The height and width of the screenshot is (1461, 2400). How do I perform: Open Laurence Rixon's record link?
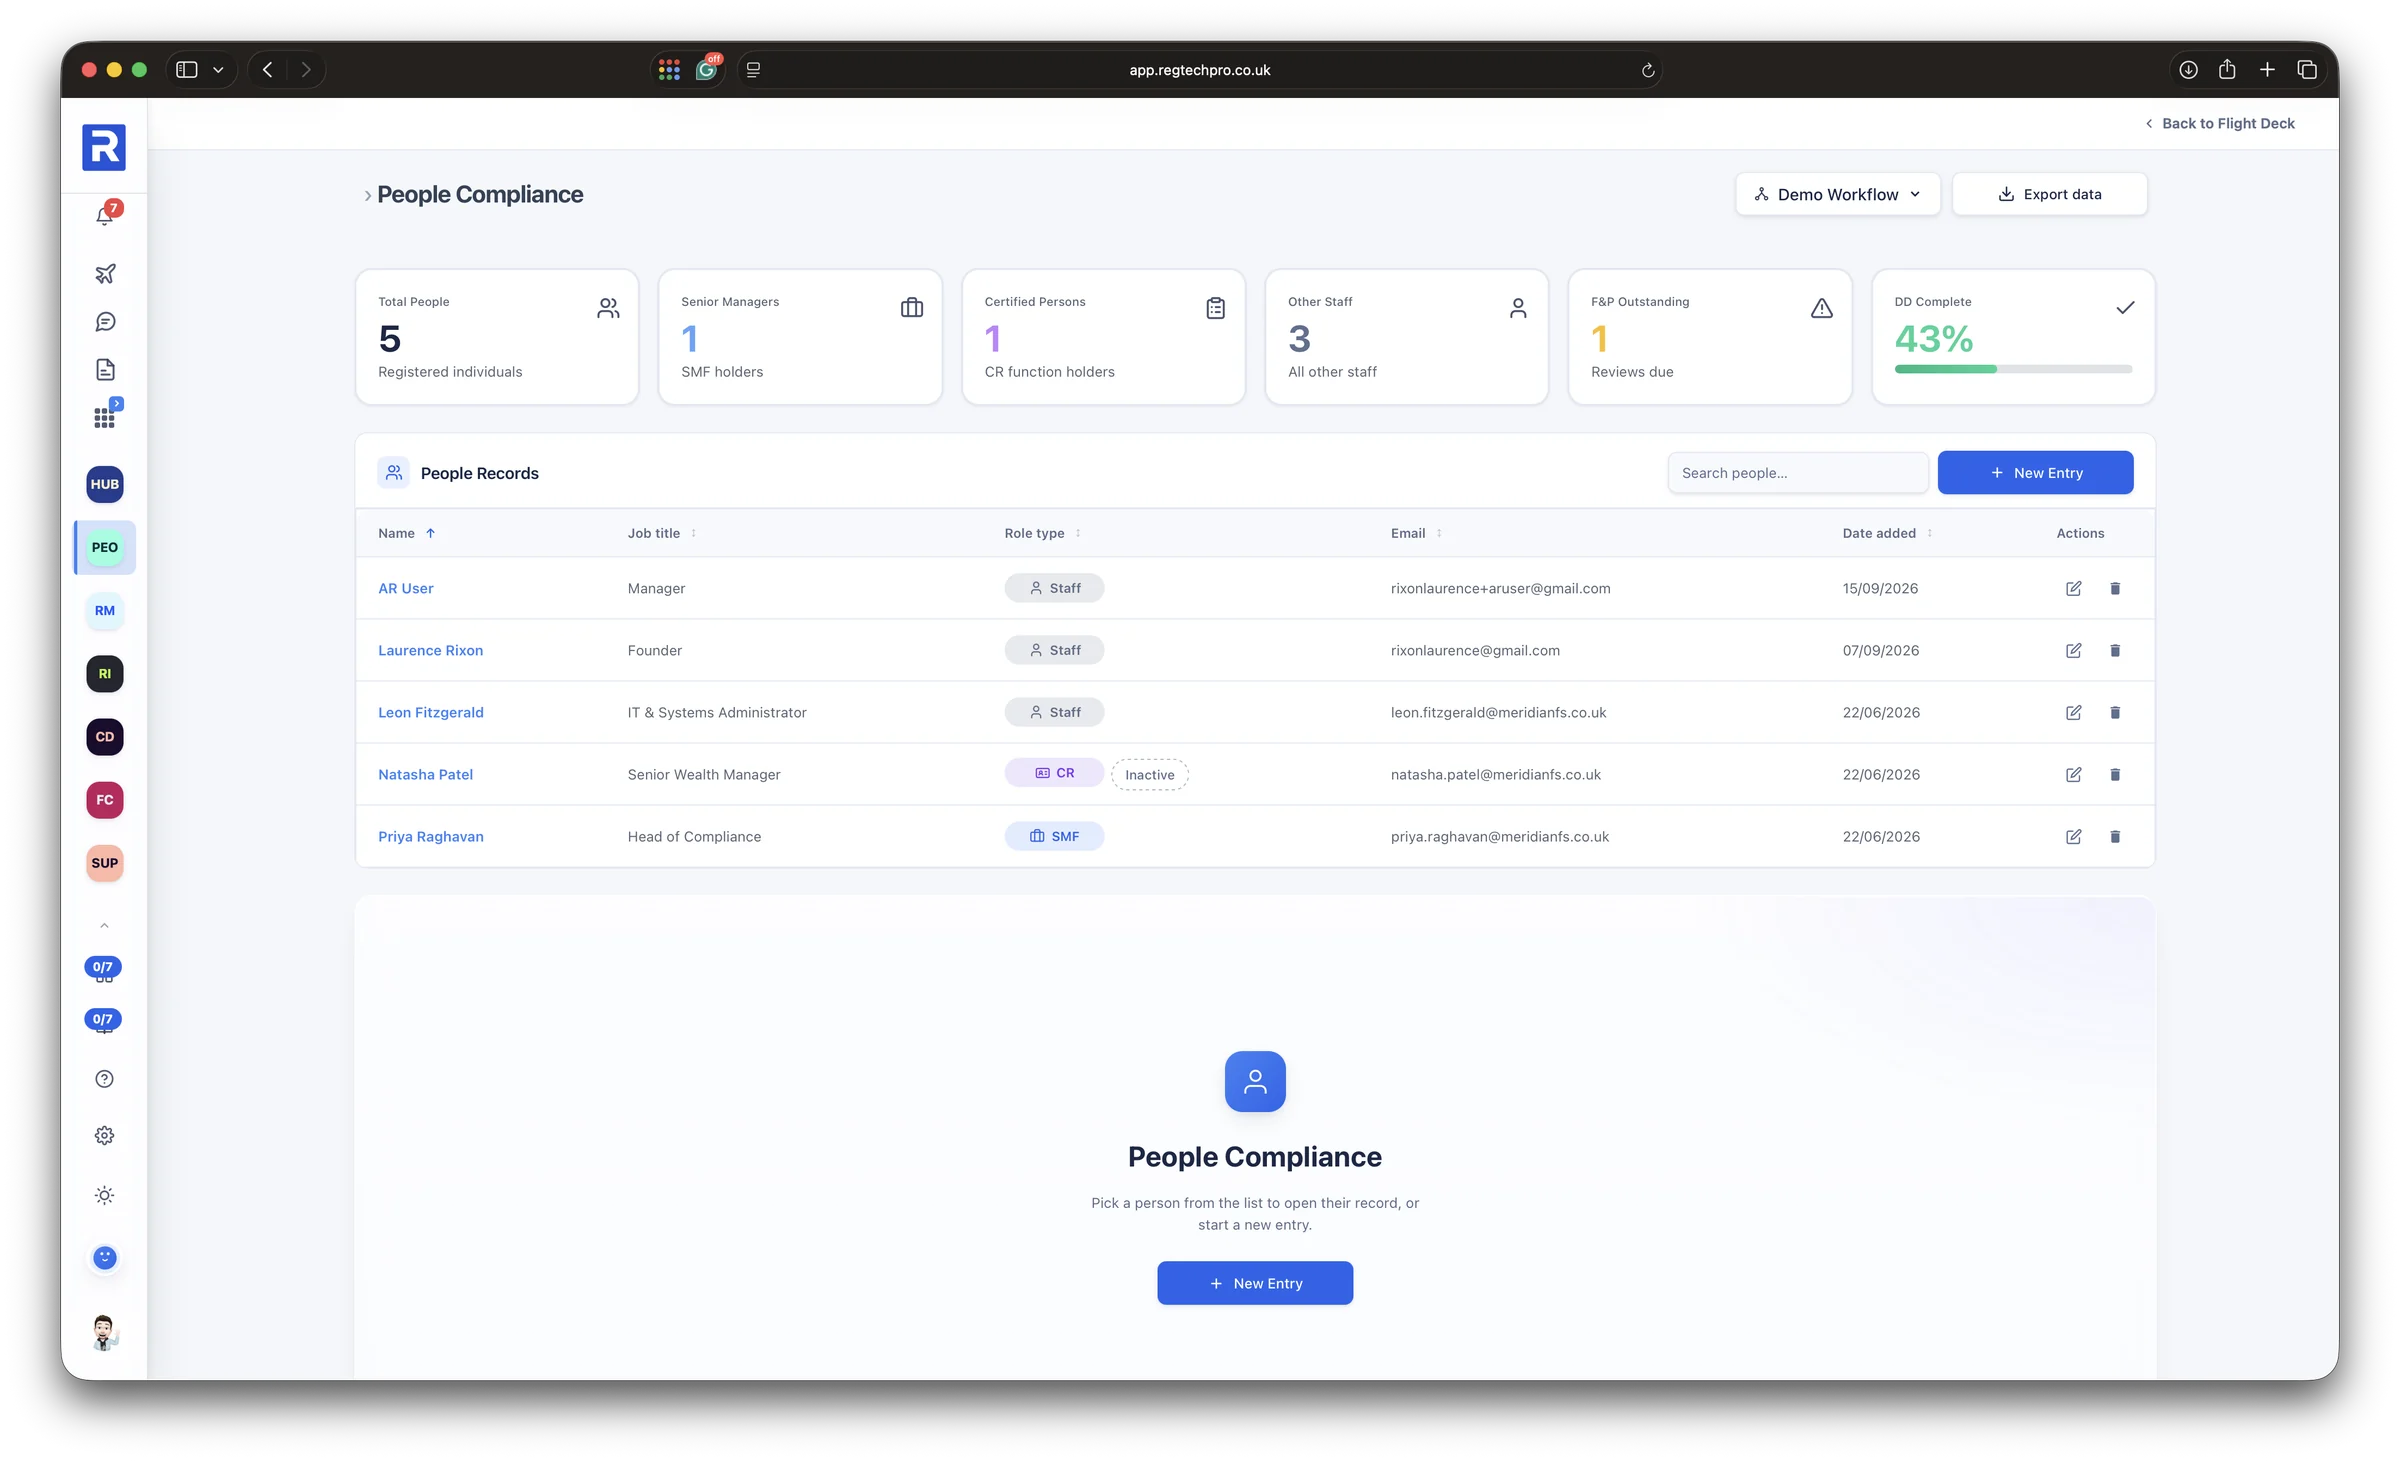coord(430,650)
